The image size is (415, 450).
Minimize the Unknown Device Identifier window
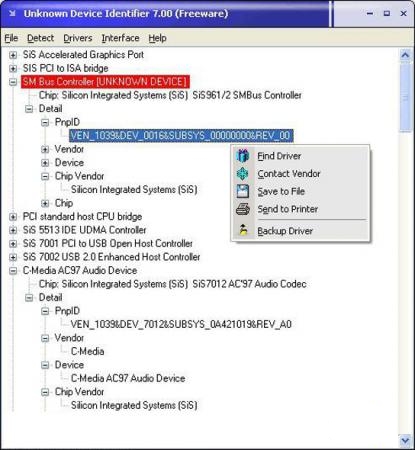point(370,14)
